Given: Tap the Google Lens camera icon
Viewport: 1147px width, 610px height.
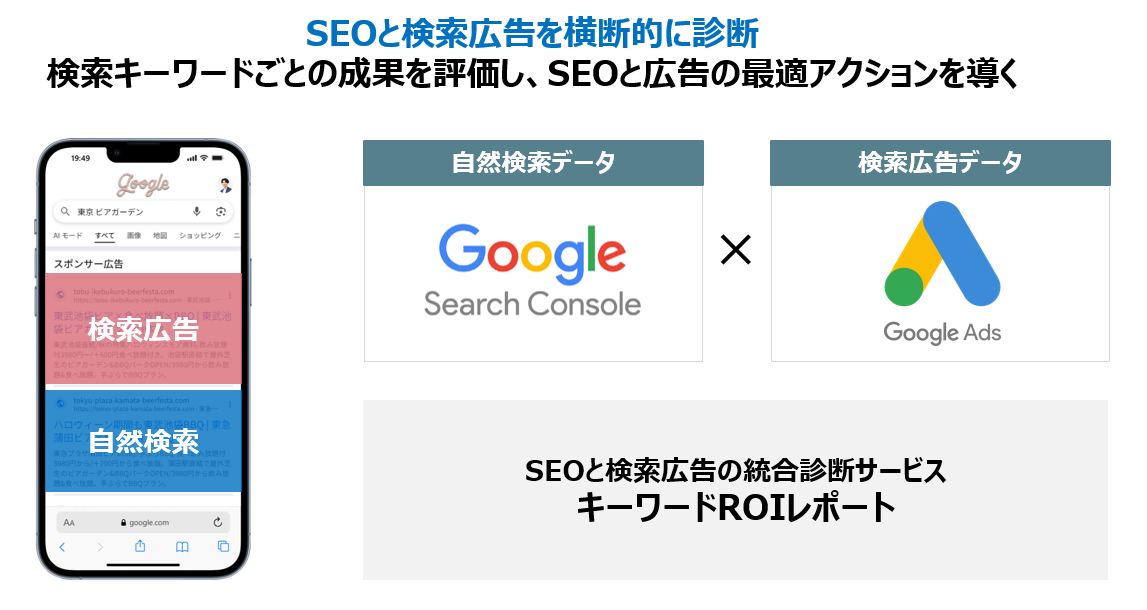Looking at the screenshot, I should [220, 212].
